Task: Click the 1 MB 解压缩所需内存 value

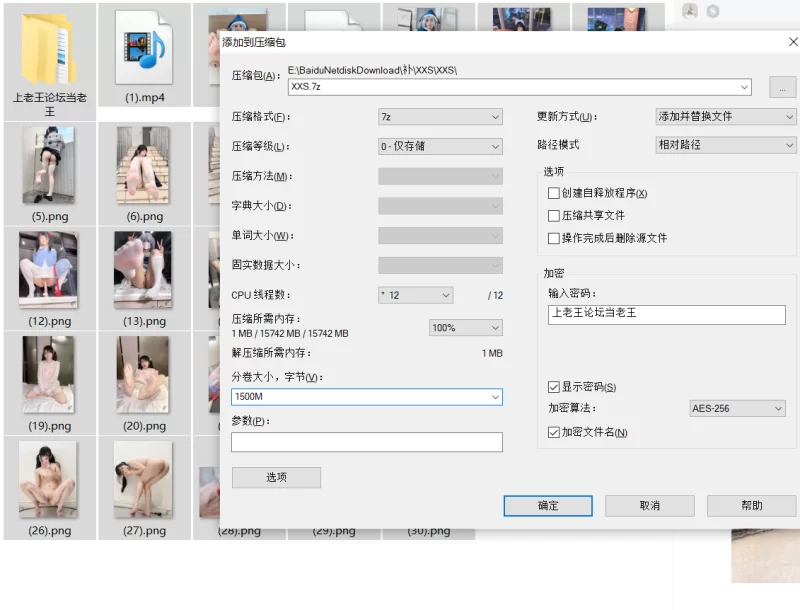Action: click(x=492, y=353)
